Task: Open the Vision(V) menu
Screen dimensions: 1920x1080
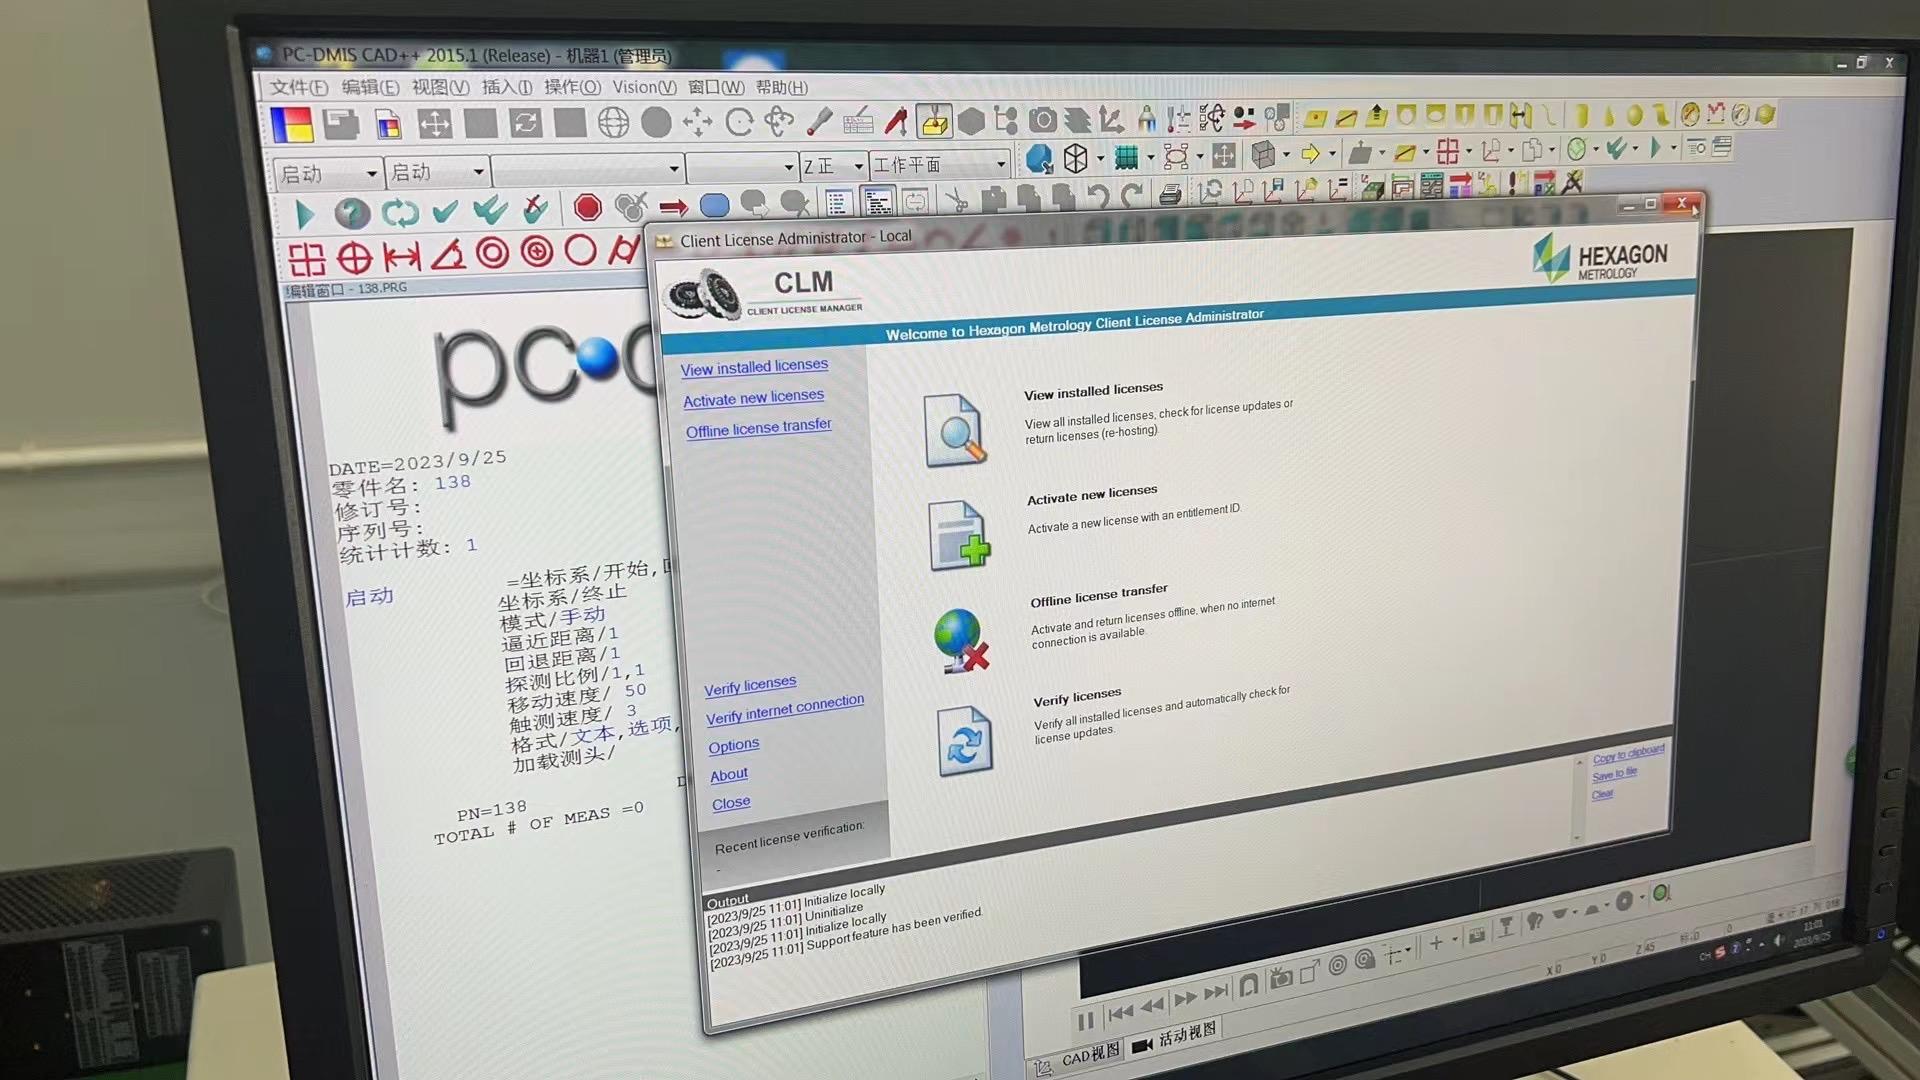Action: (644, 88)
